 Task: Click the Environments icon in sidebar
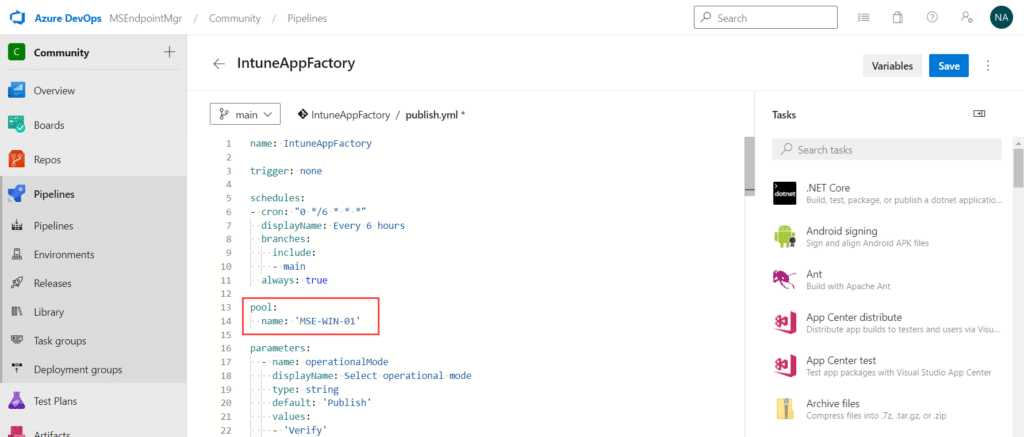(17, 255)
